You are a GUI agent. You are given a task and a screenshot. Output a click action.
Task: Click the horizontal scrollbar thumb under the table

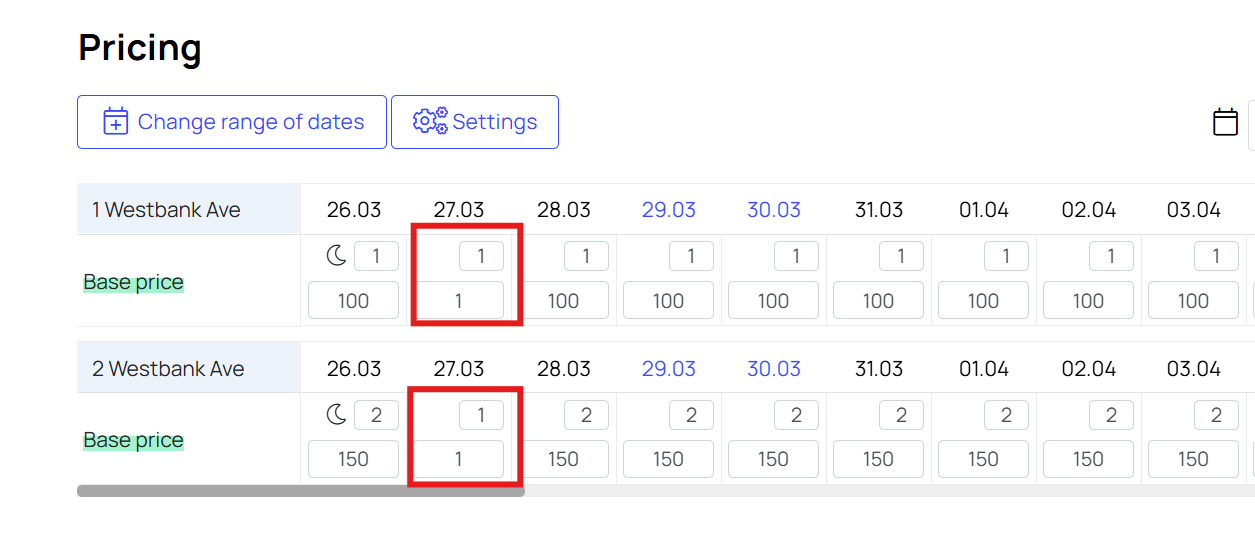point(301,491)
